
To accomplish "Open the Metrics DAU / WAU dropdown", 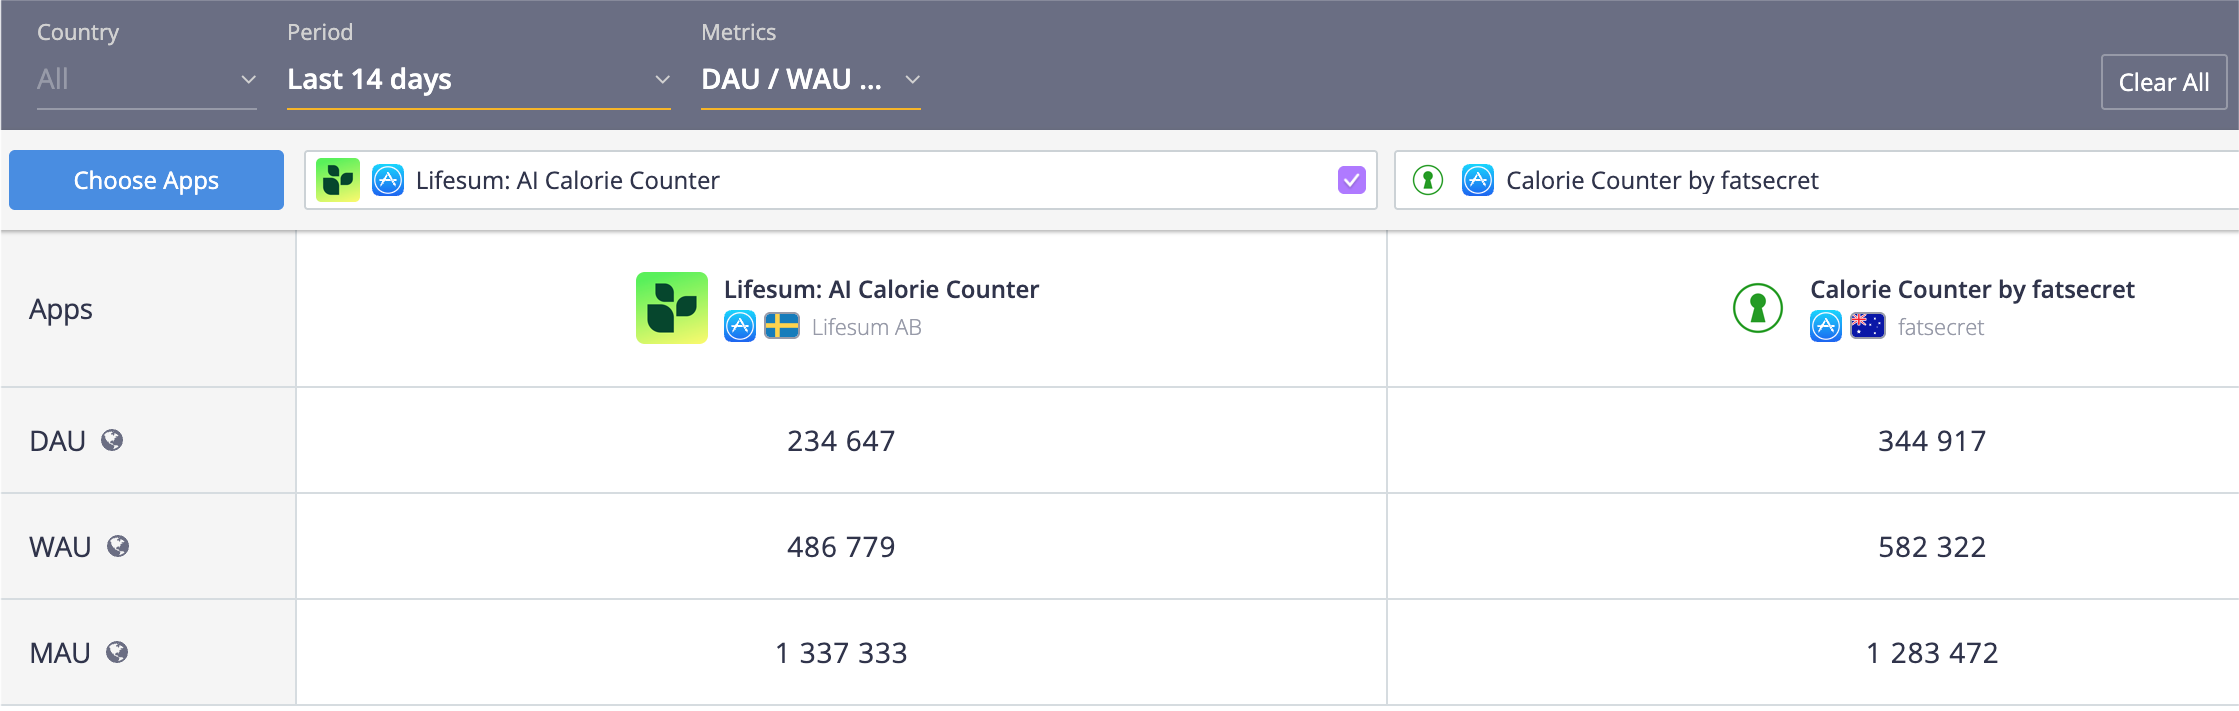I will pyautogui.click(x=810, y=80).
